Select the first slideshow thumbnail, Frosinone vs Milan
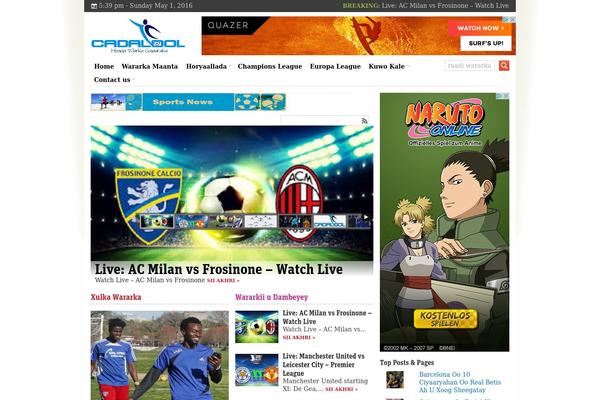 click(x=157, y=221)
